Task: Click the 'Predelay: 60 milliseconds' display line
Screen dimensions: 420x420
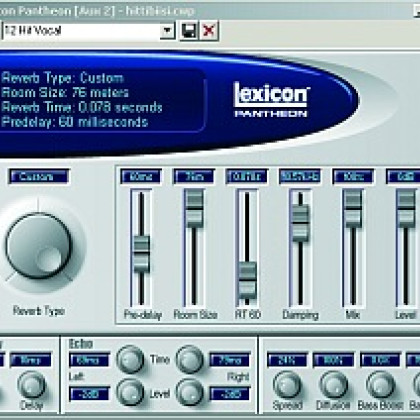Action: [x=75, y=122]
